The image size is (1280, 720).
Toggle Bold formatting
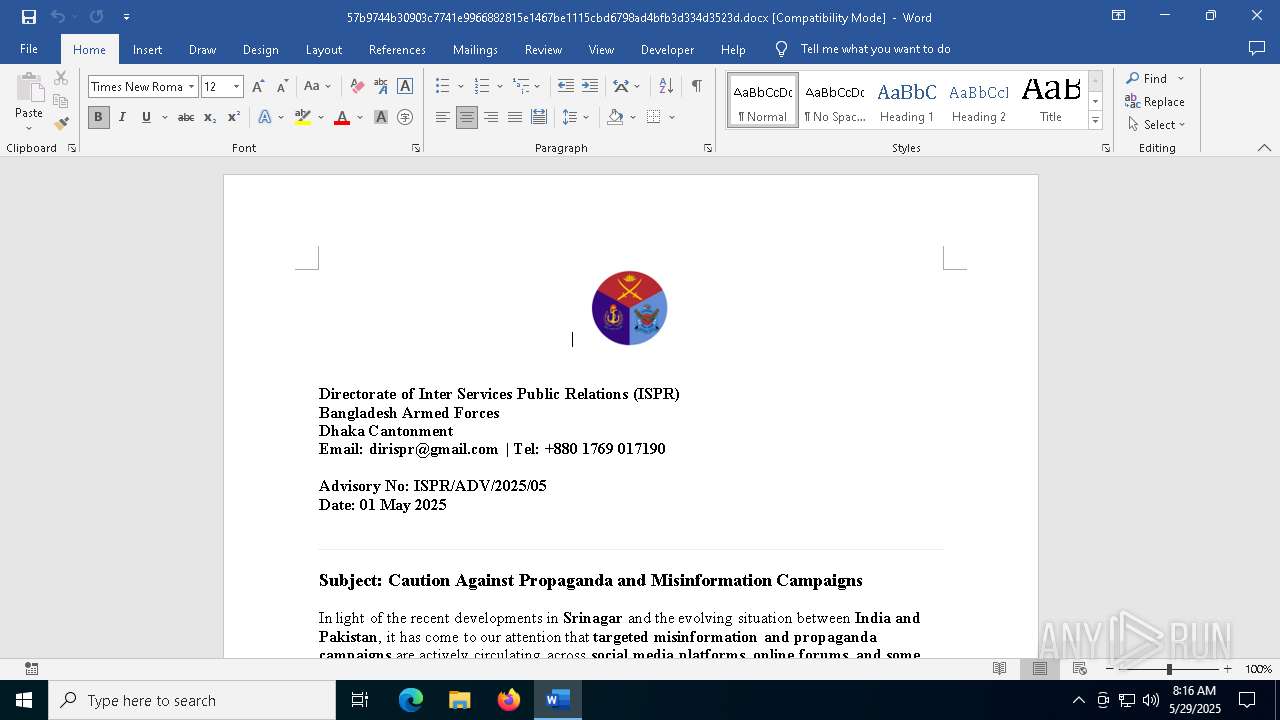pyautogui.click(x=98, y=117)
